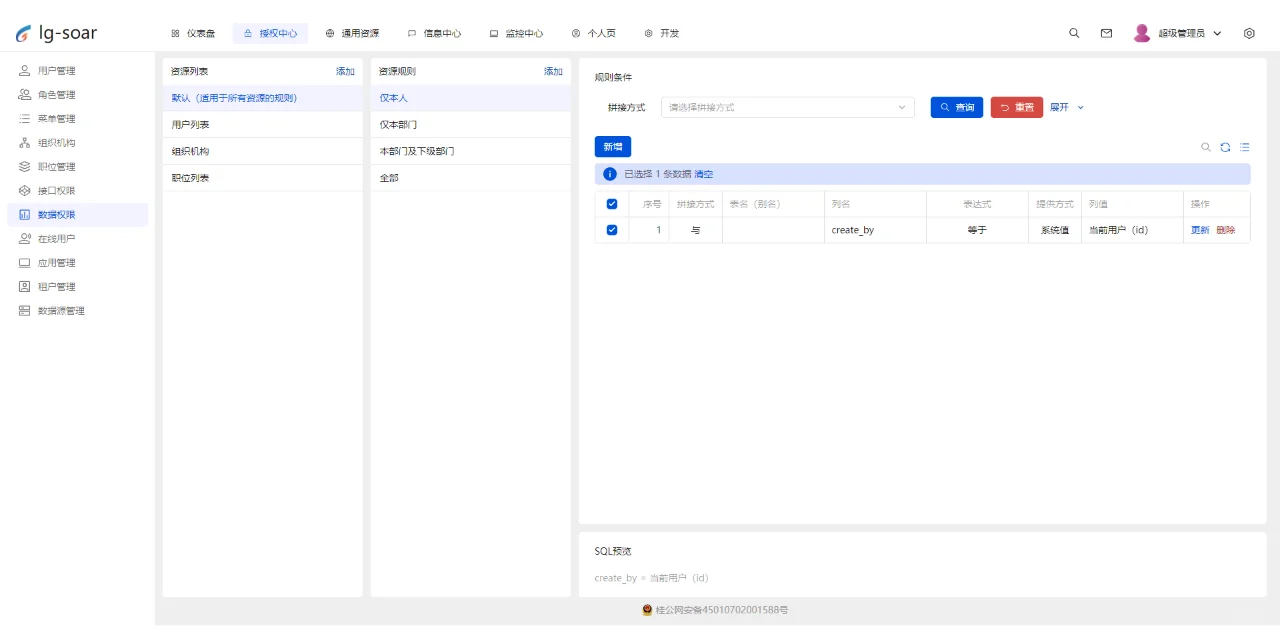Refresh the rule table with the refresh icon

(1225, 147)
